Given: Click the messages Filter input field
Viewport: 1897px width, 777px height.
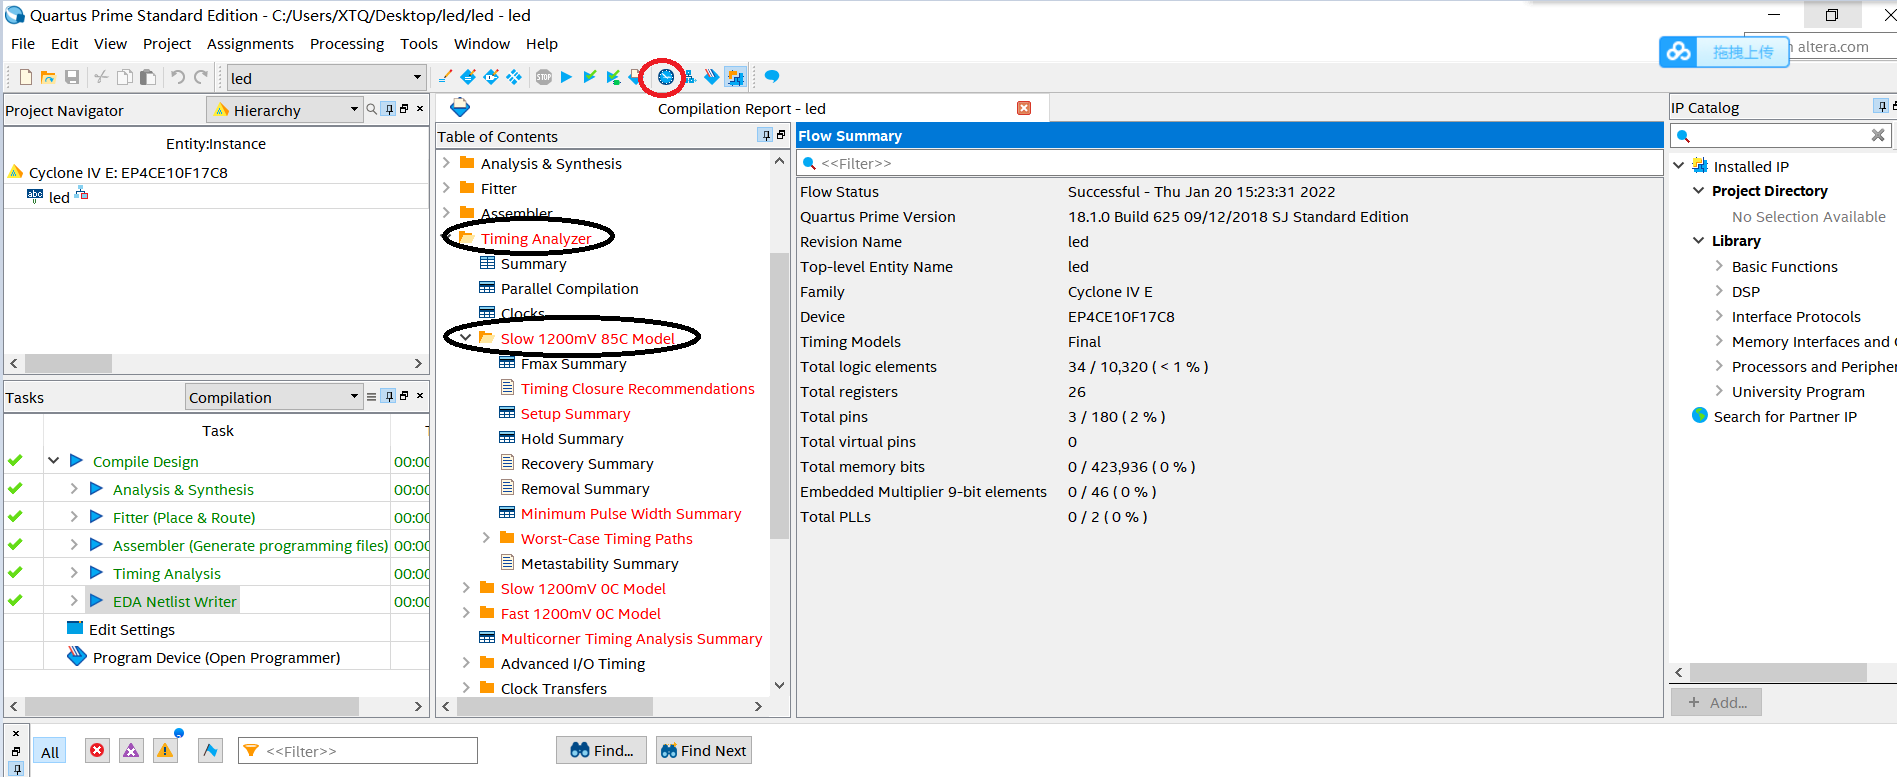Looking at the screenshot, I should click(358, 751).
